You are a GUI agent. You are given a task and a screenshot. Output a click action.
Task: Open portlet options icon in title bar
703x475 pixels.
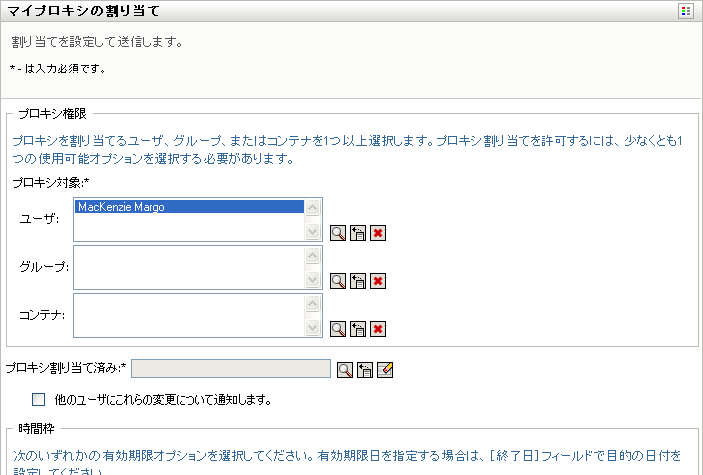coord(686,11)
